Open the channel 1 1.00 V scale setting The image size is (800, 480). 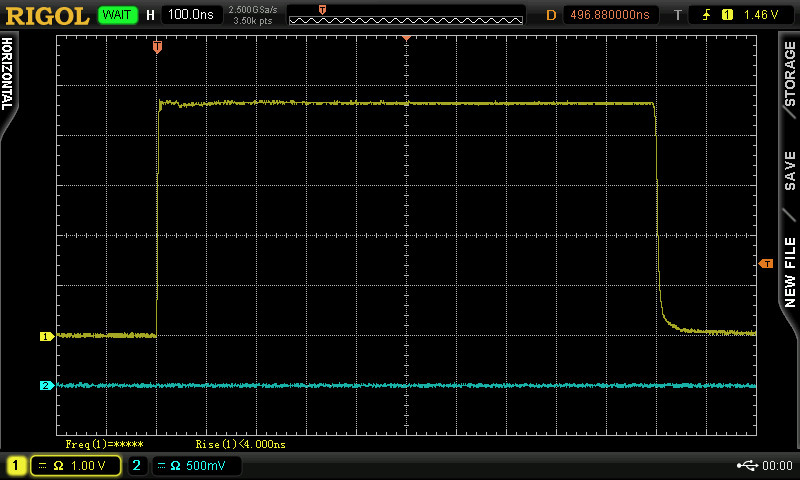click(x=76, y=465)
